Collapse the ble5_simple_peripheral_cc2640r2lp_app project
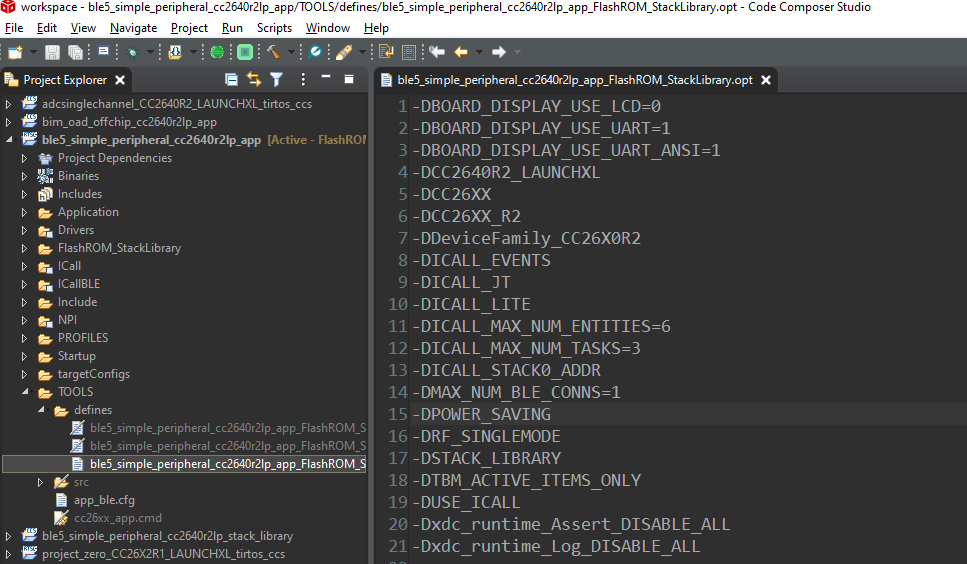Image resolution: width=967 pixels, height=564 pixels. [9, 140]
